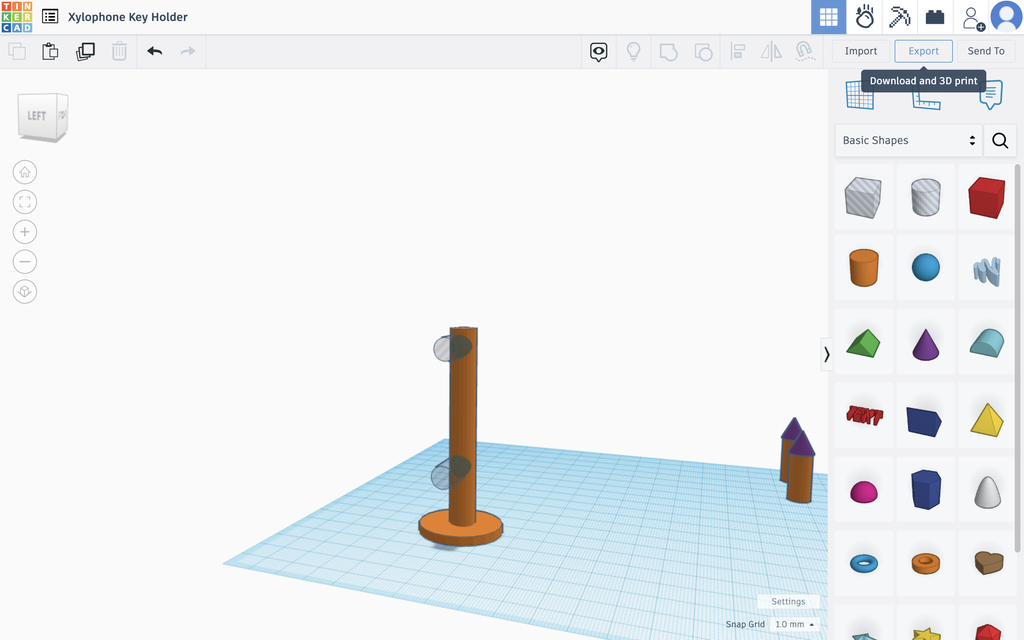Select the gray Paraboloid shape
The image size is (1024, 640).
pos(987,491)
